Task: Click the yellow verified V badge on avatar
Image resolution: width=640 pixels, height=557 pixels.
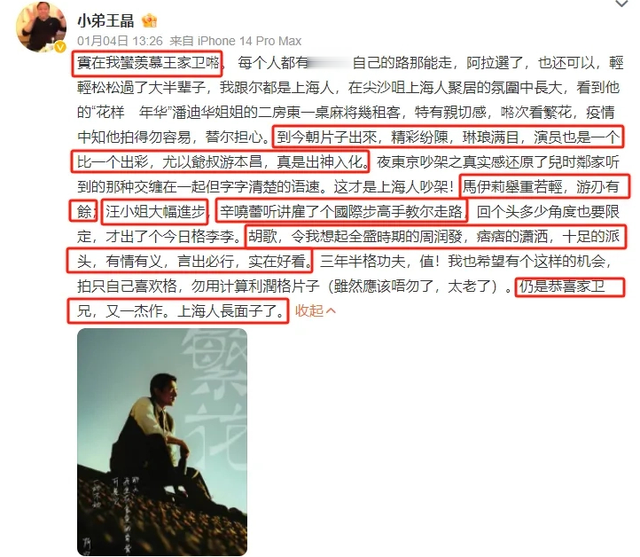Action: [x=60, y=47]
